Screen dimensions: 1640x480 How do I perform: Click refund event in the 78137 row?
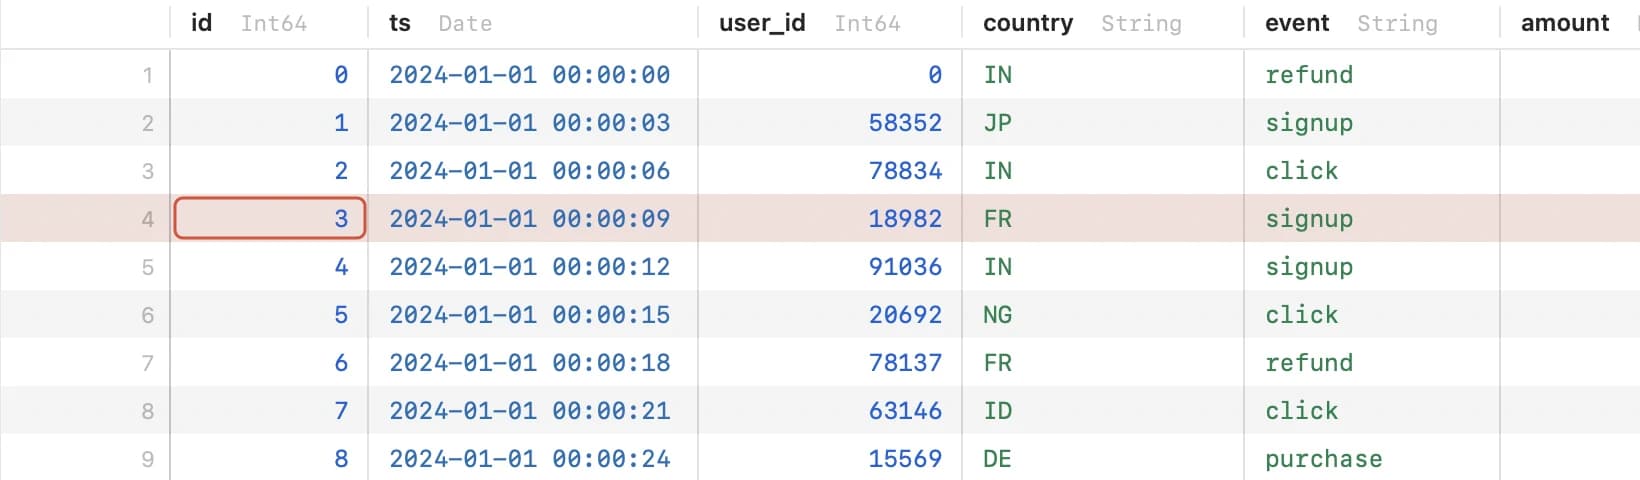click(x=1372, y=363)
